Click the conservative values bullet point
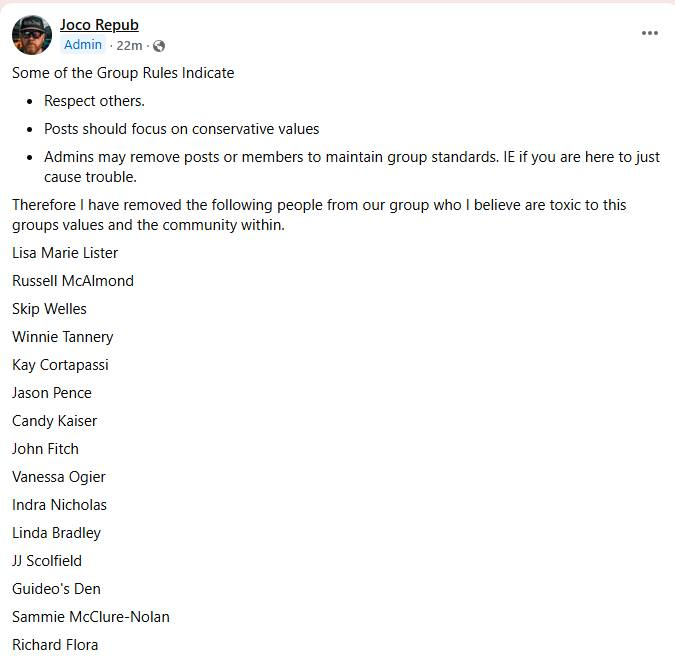Viewport: 675px width, 664px height. (181, 129)
